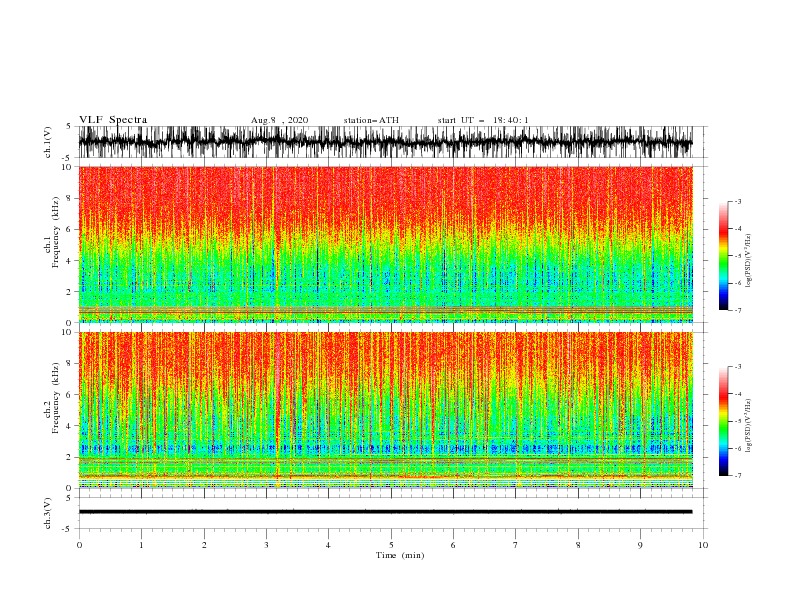Click the "Time (min)" axis title
Image resolution: width=792 pixels, height=612 pixels.
pos(400,555)
